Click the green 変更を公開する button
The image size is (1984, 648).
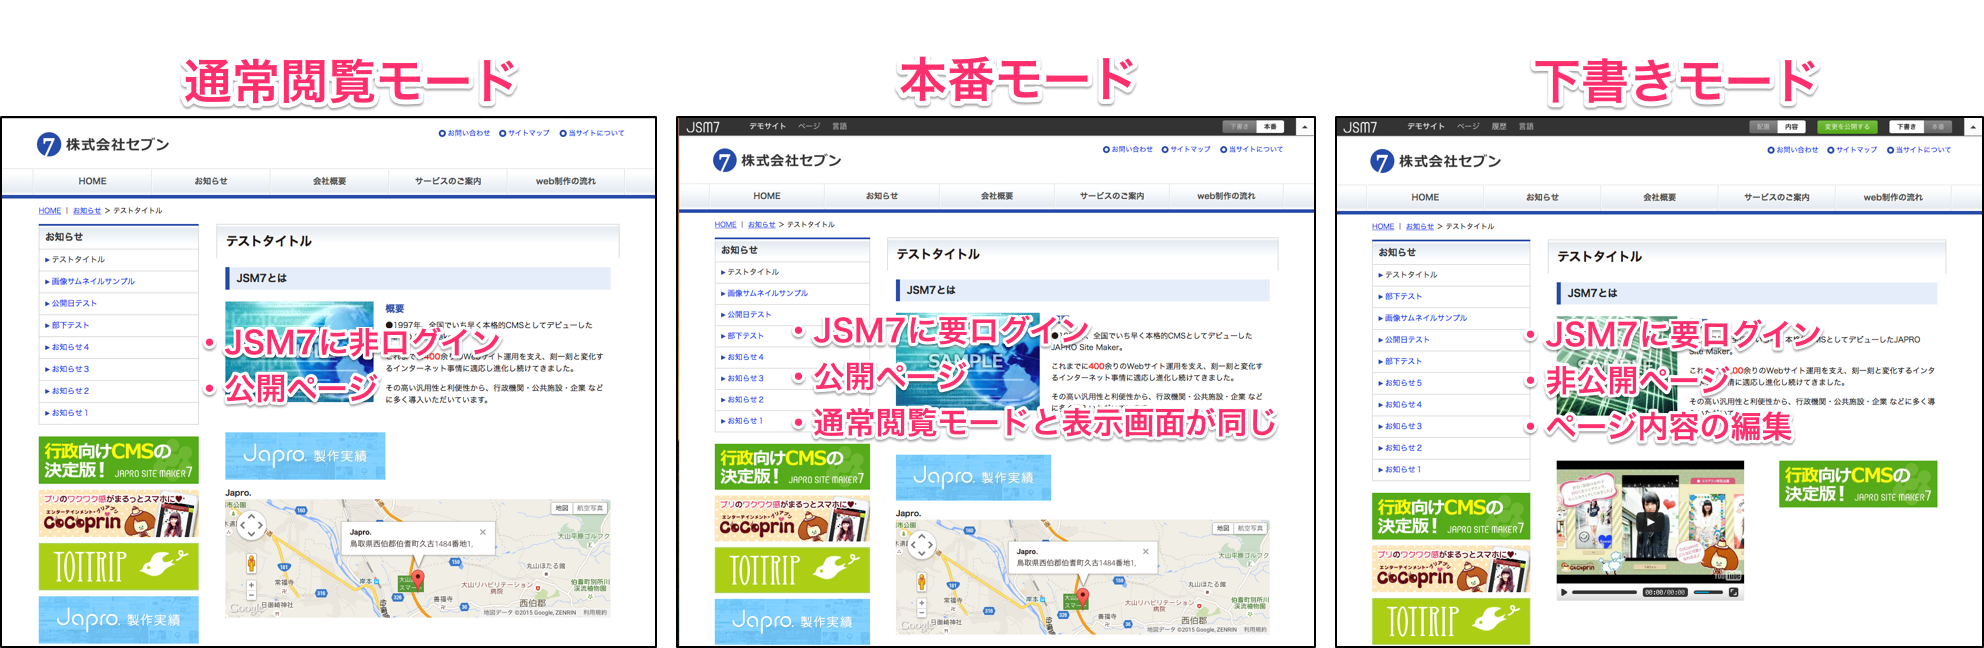(1847, 127)
